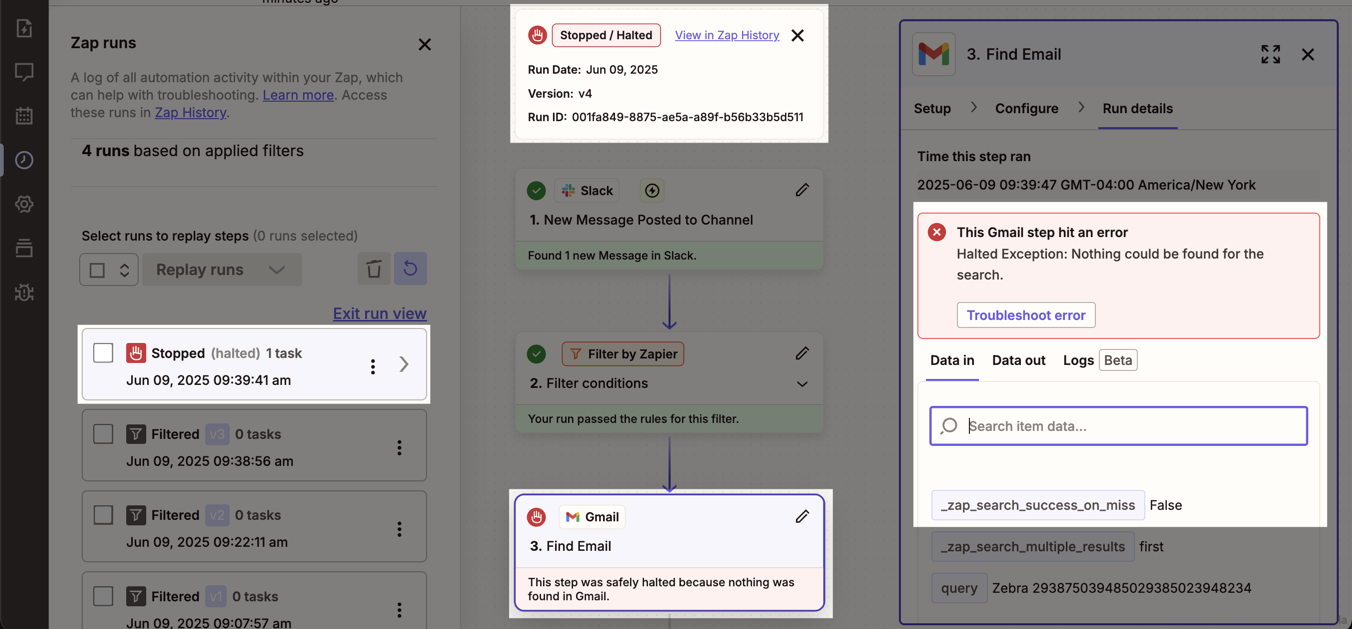The height and width of the screenshot is (629, 1352).
Task: Edit the Filter conditions step with pencil icon
Action: (802, 353)
